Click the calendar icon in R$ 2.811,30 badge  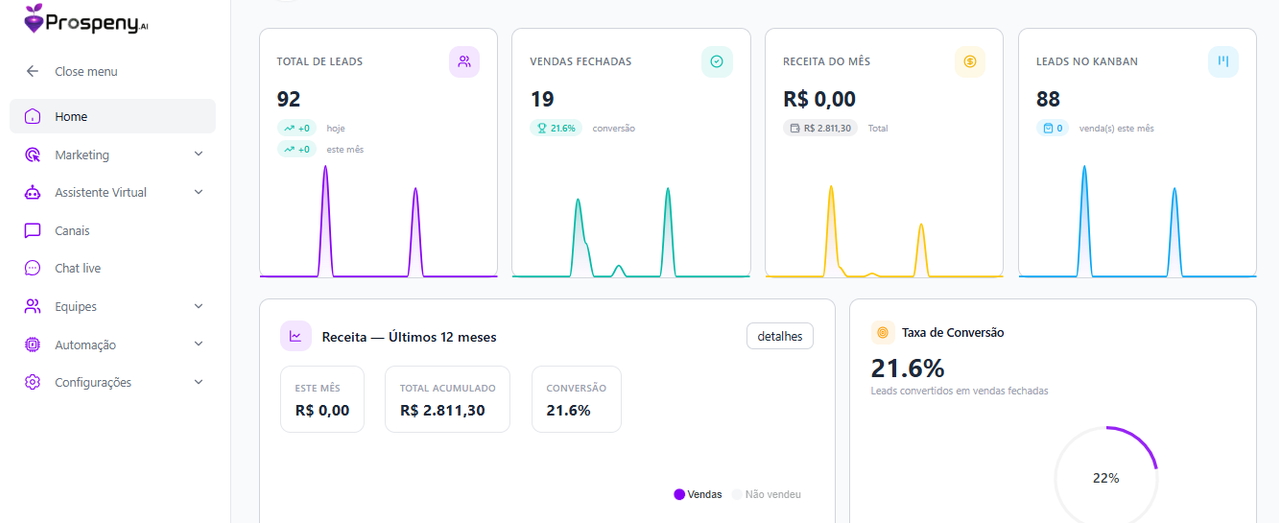coord(795,128)
